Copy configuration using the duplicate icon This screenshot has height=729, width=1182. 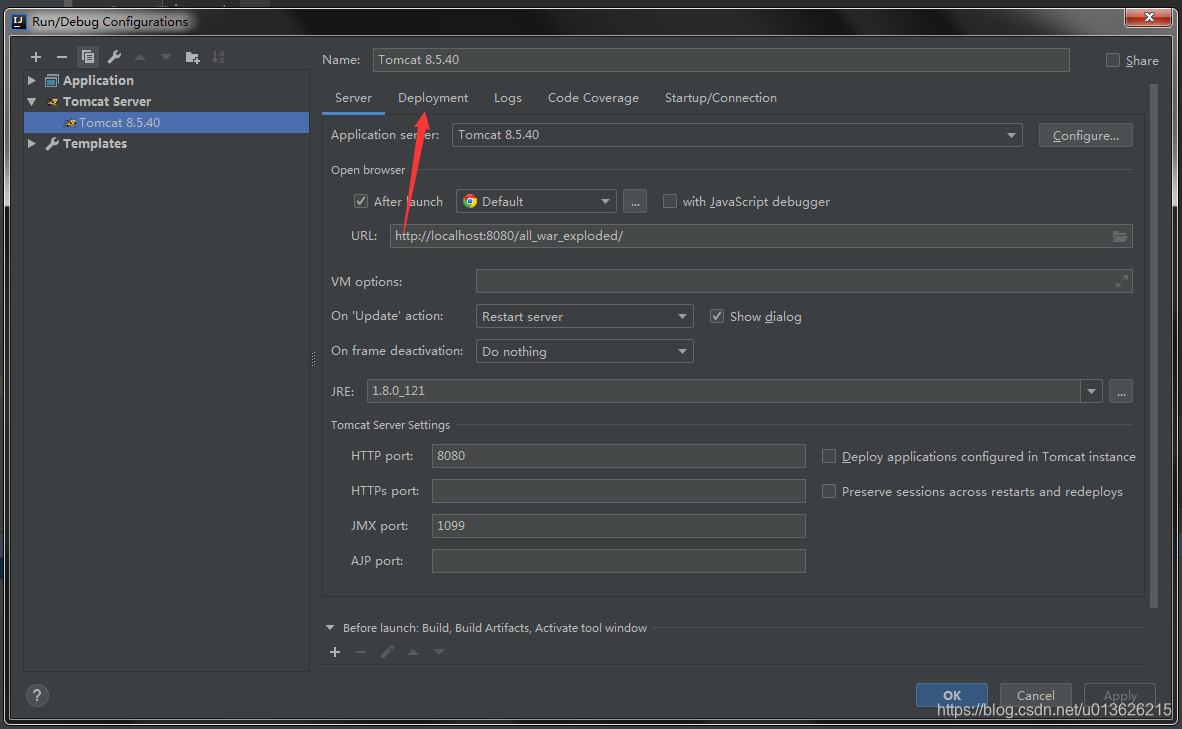click(87, 57)
